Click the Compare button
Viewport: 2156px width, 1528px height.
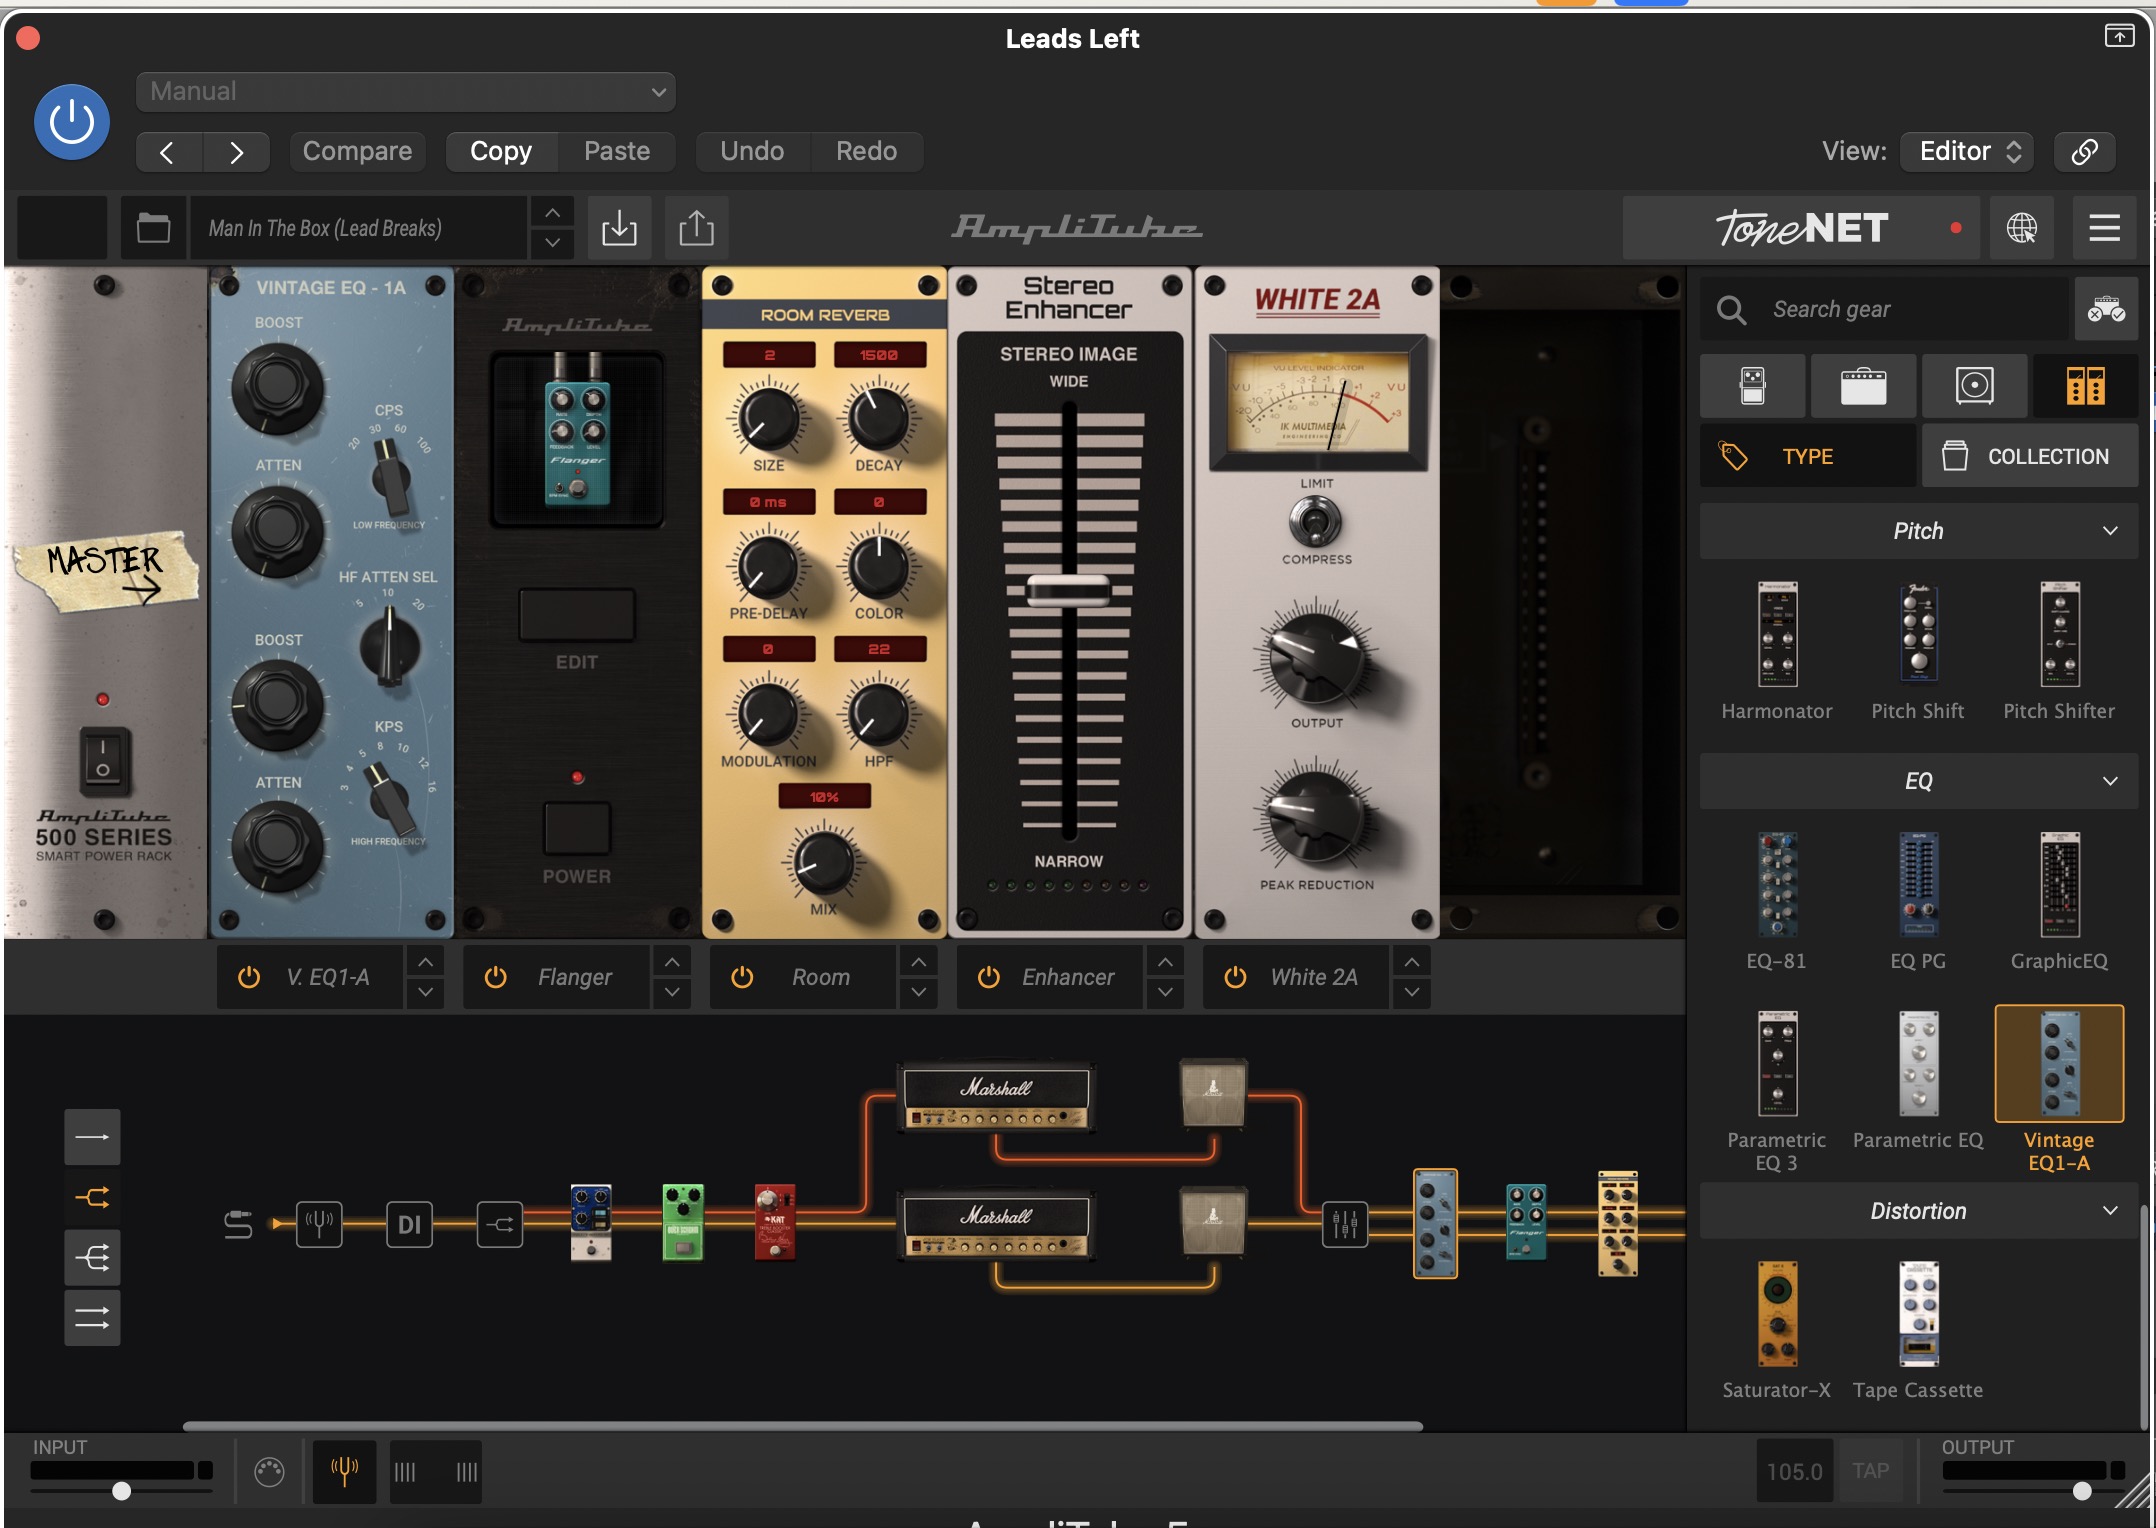357,151
